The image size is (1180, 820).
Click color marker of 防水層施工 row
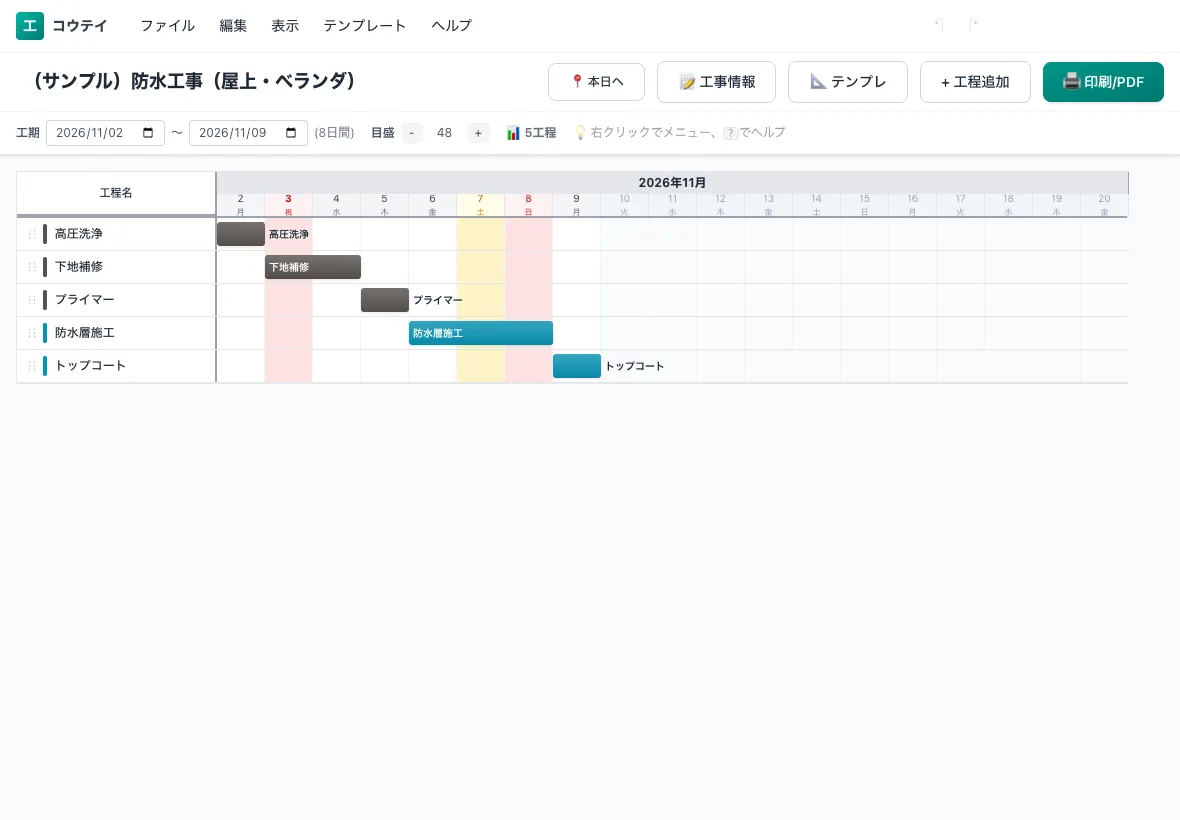click(x=45, y=333)
